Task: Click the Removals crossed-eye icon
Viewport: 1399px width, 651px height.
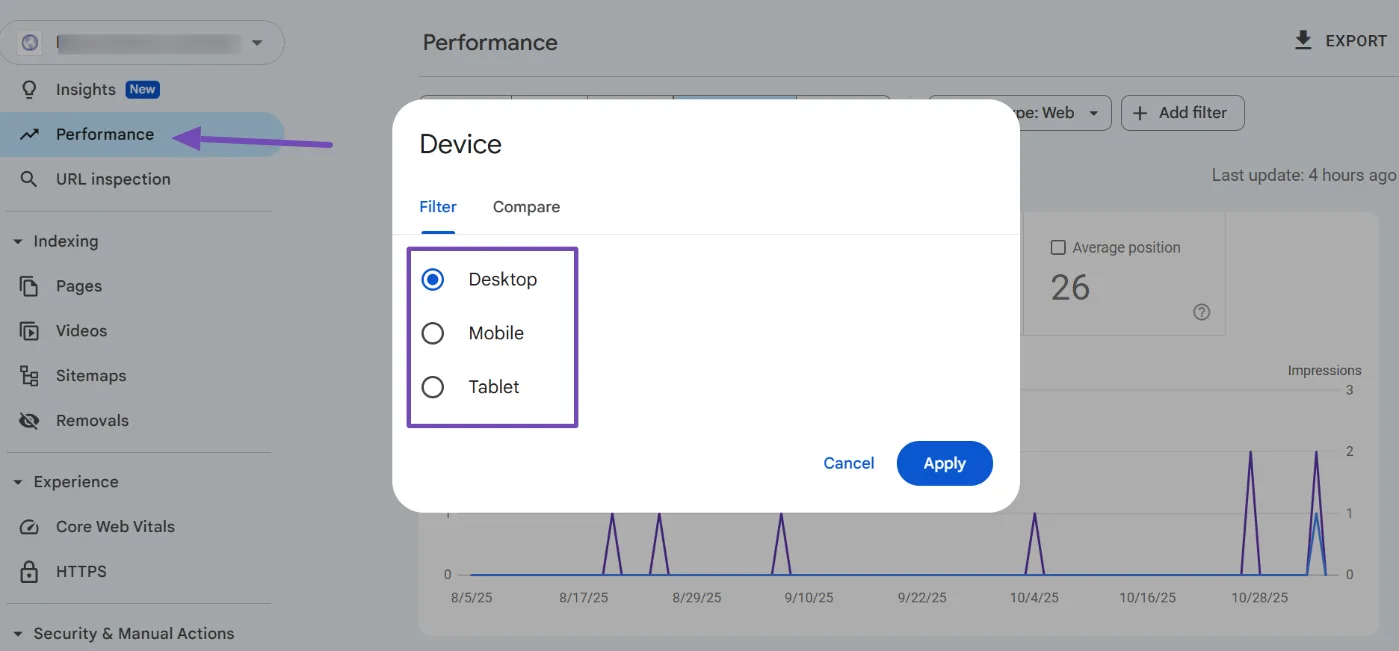Action: [x=29, y=421]
